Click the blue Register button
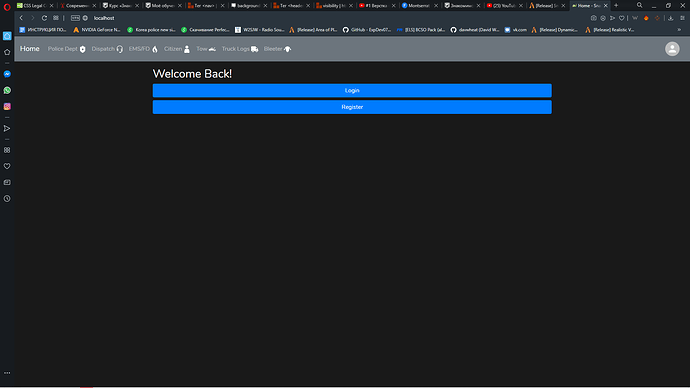Image resolution: width=690 pixels, height=388 pixels. 352,107
